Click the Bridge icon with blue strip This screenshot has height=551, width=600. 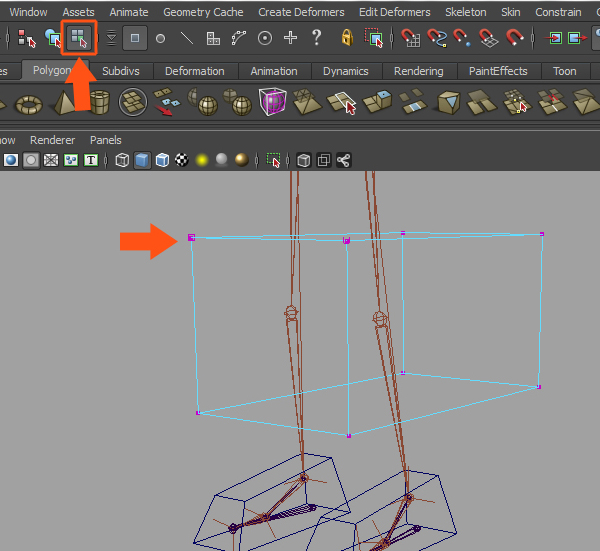point(413,101)
